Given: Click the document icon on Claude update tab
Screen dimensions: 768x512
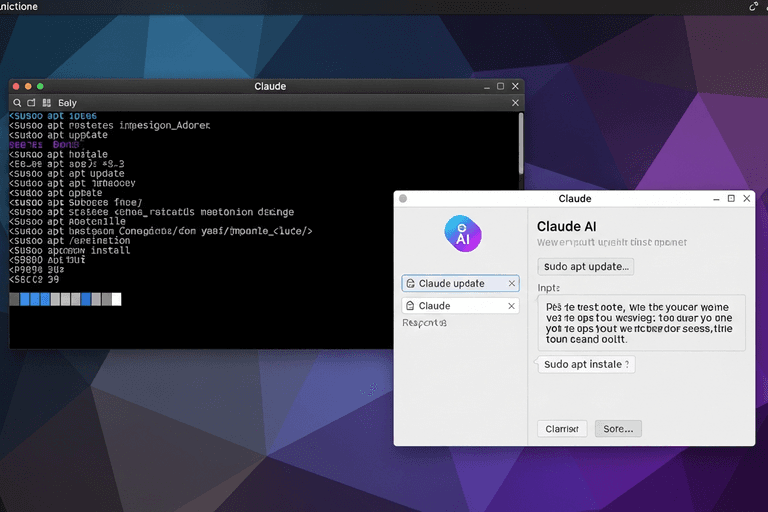Looking at the screenshot, I should coord(410,283).
